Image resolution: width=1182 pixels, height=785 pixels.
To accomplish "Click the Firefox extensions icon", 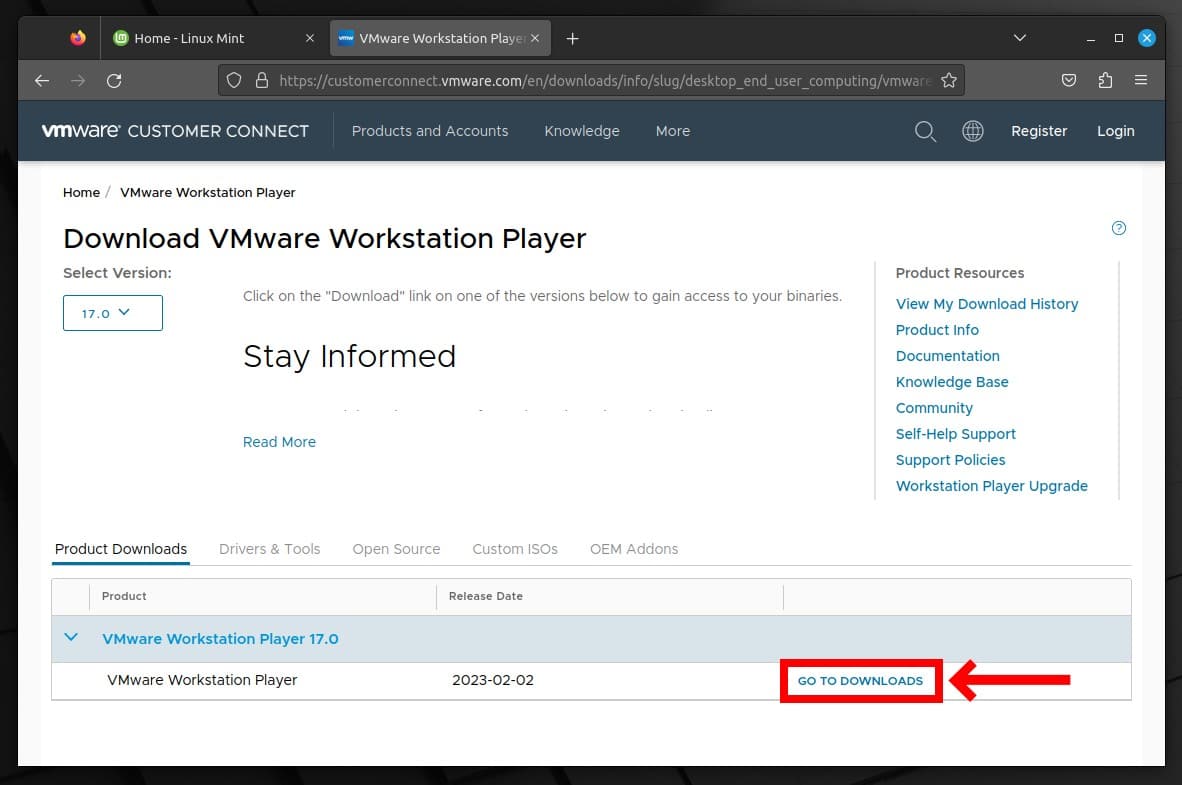I will tap(1105, 80).
